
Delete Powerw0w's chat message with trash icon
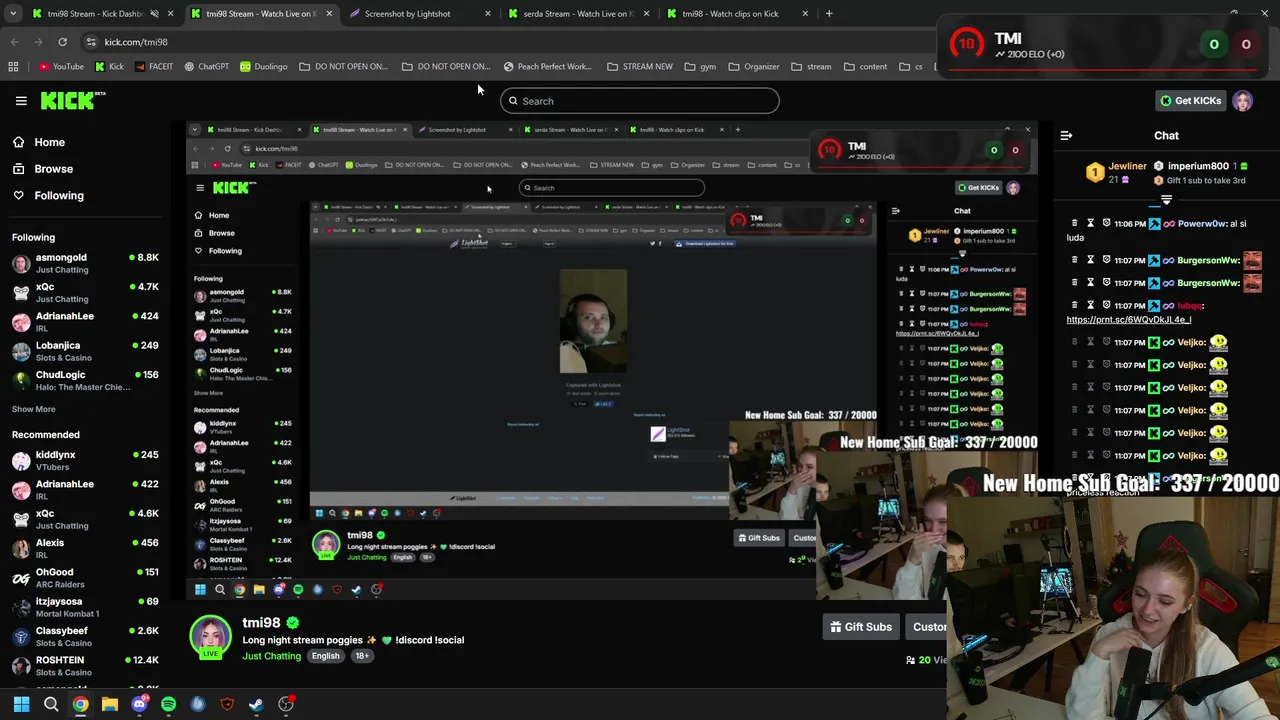1075,224
